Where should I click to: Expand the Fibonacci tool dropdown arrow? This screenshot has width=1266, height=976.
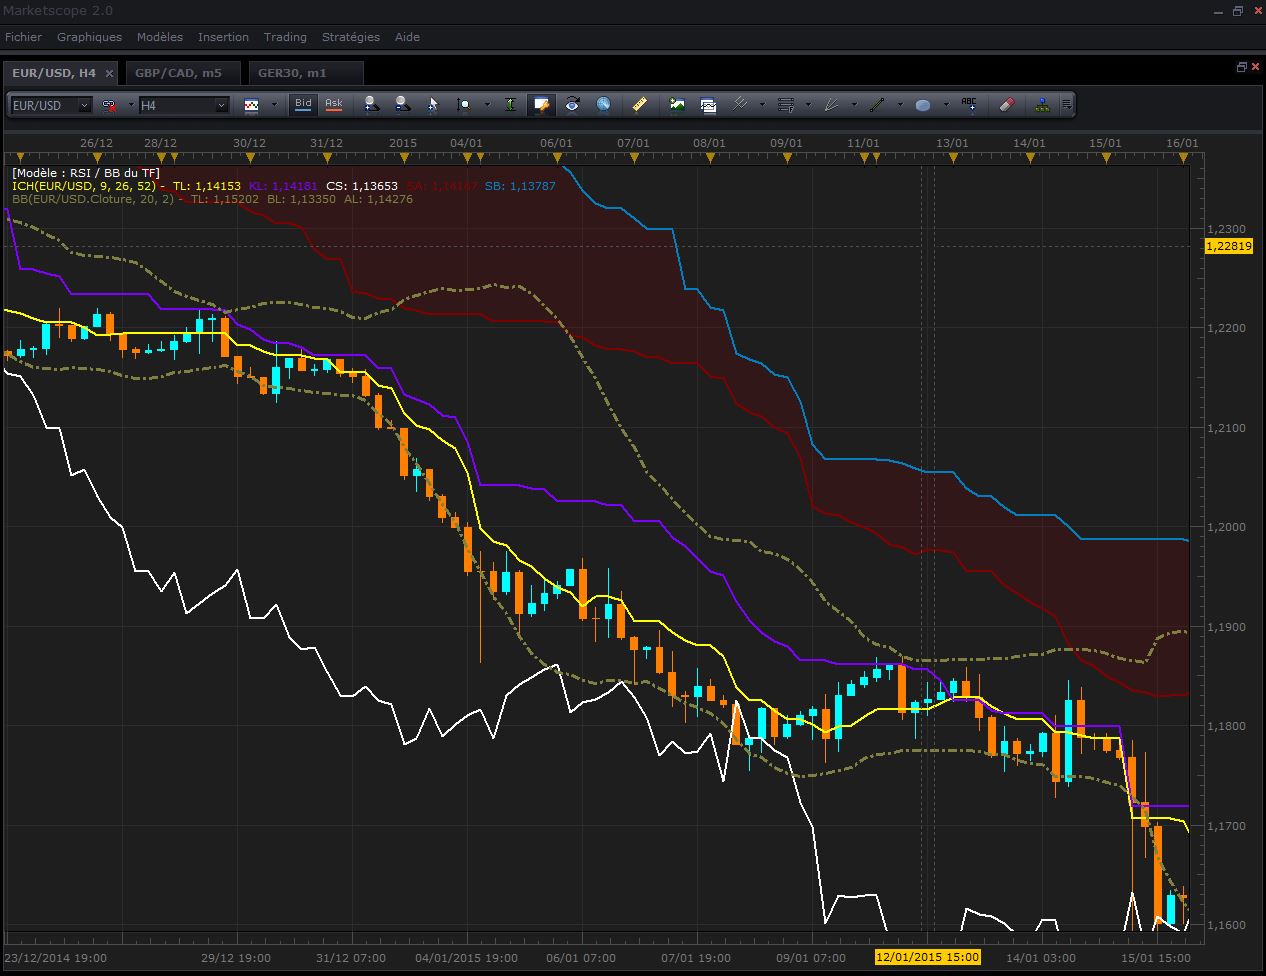808,104
